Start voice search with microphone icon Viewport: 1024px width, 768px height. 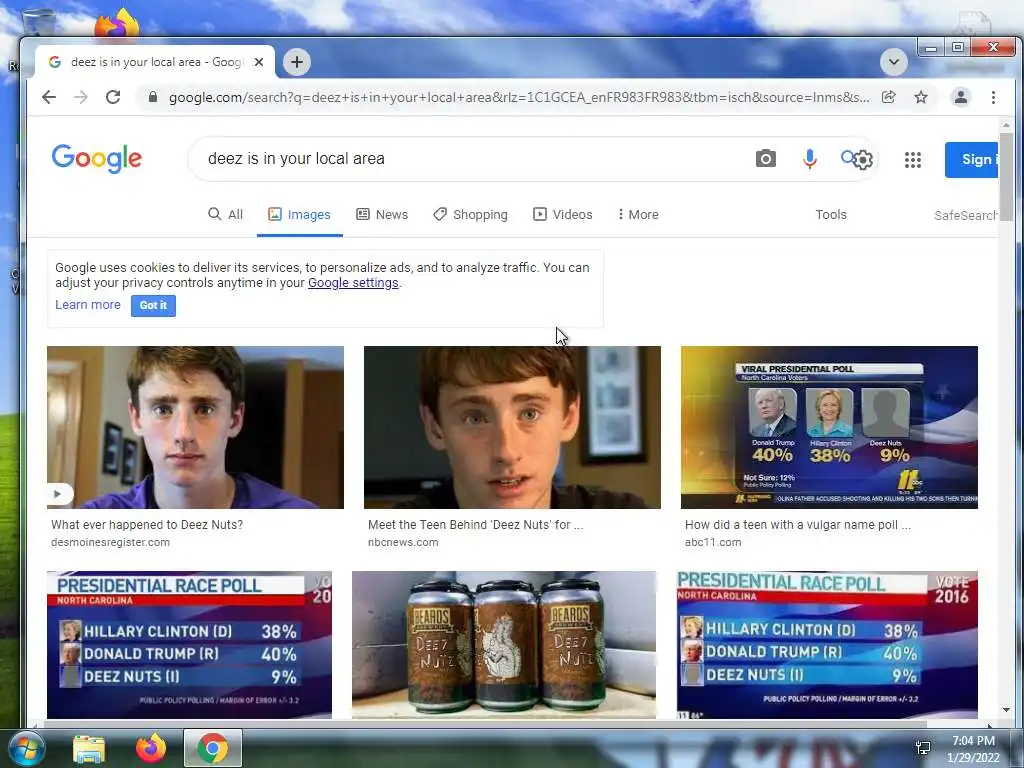click(810, 159)
